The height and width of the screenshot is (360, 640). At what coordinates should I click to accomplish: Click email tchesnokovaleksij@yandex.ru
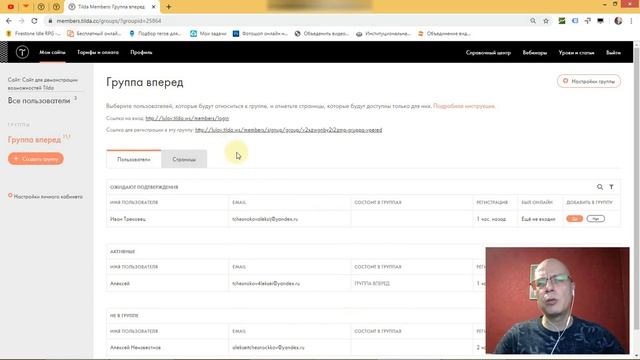point(265,219)
